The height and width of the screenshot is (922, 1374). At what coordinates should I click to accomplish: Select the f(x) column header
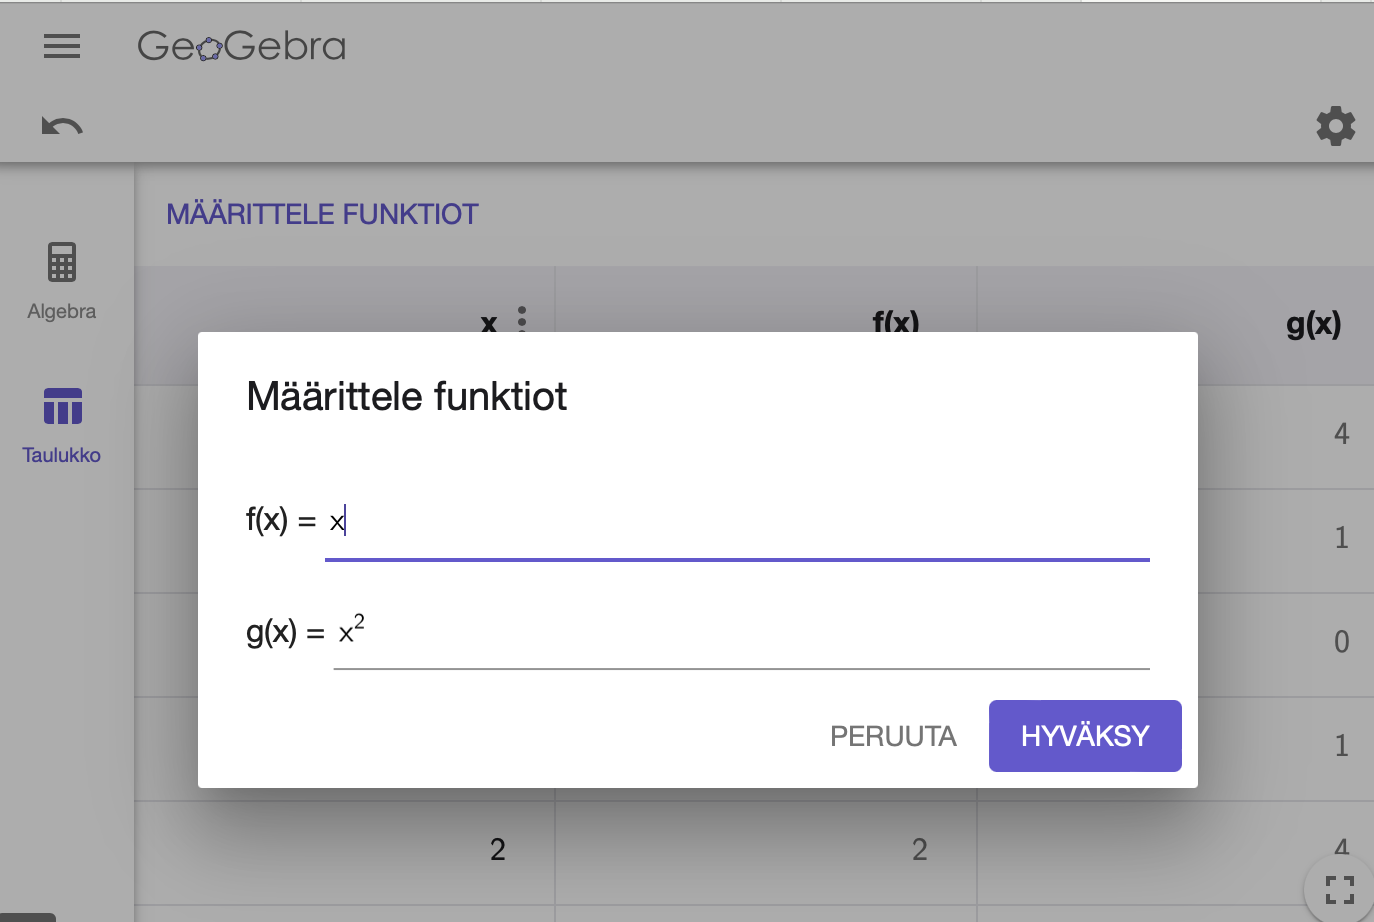point(895,320)
